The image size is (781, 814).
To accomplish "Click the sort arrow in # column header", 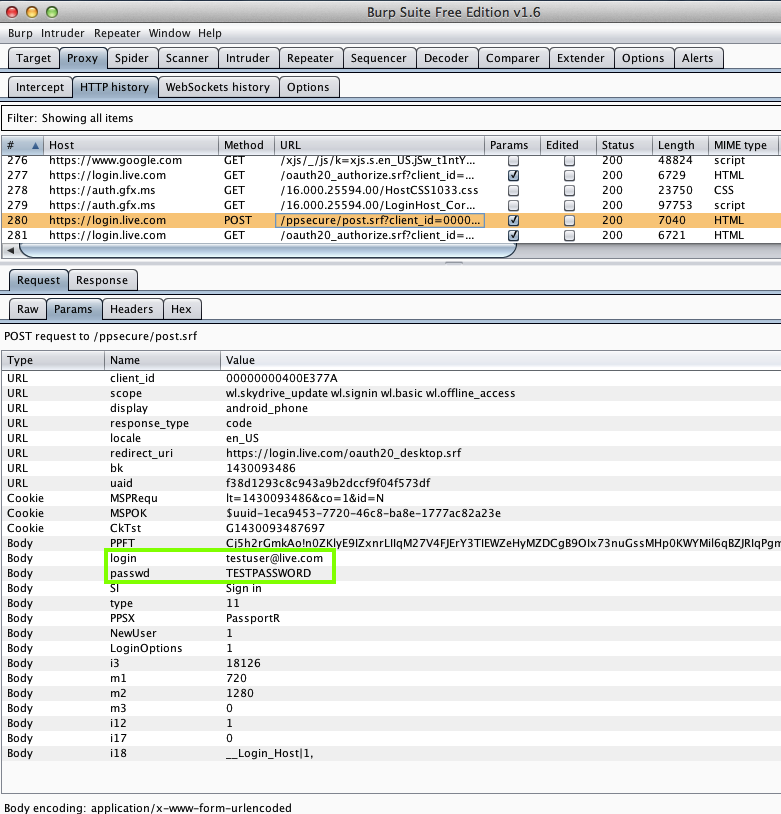I will [x=35, y=146].
